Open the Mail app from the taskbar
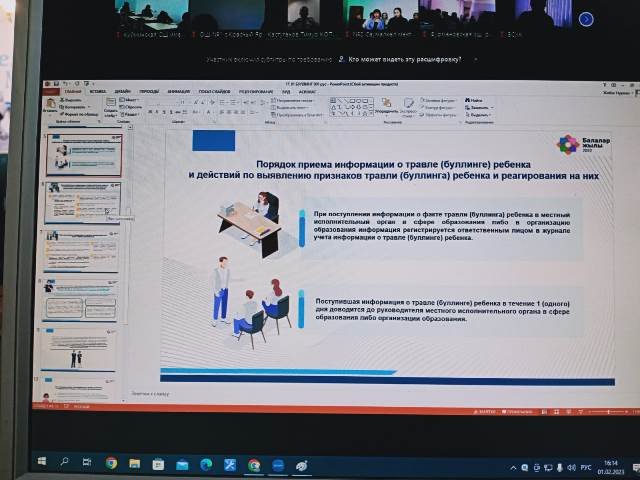Screen dimensions: 640x480 click(x=182, y=464)
